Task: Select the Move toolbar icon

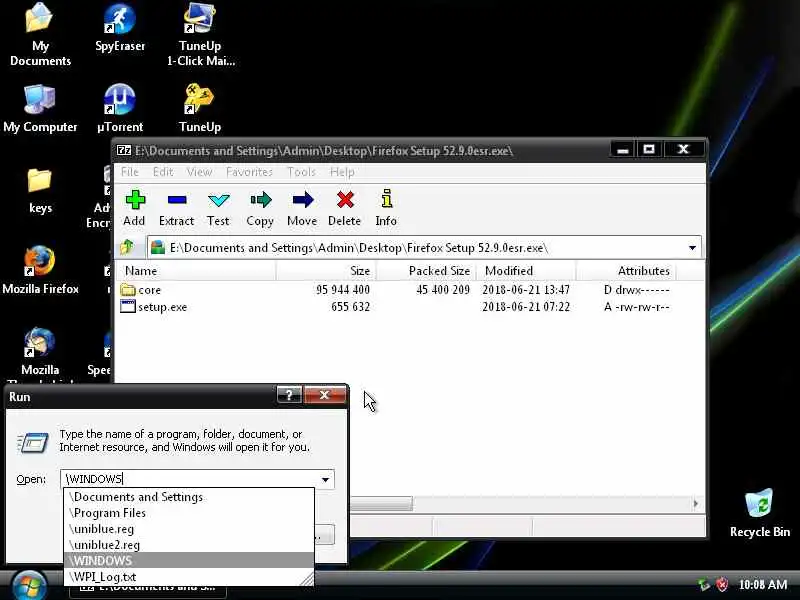Action: coord(302,208)
